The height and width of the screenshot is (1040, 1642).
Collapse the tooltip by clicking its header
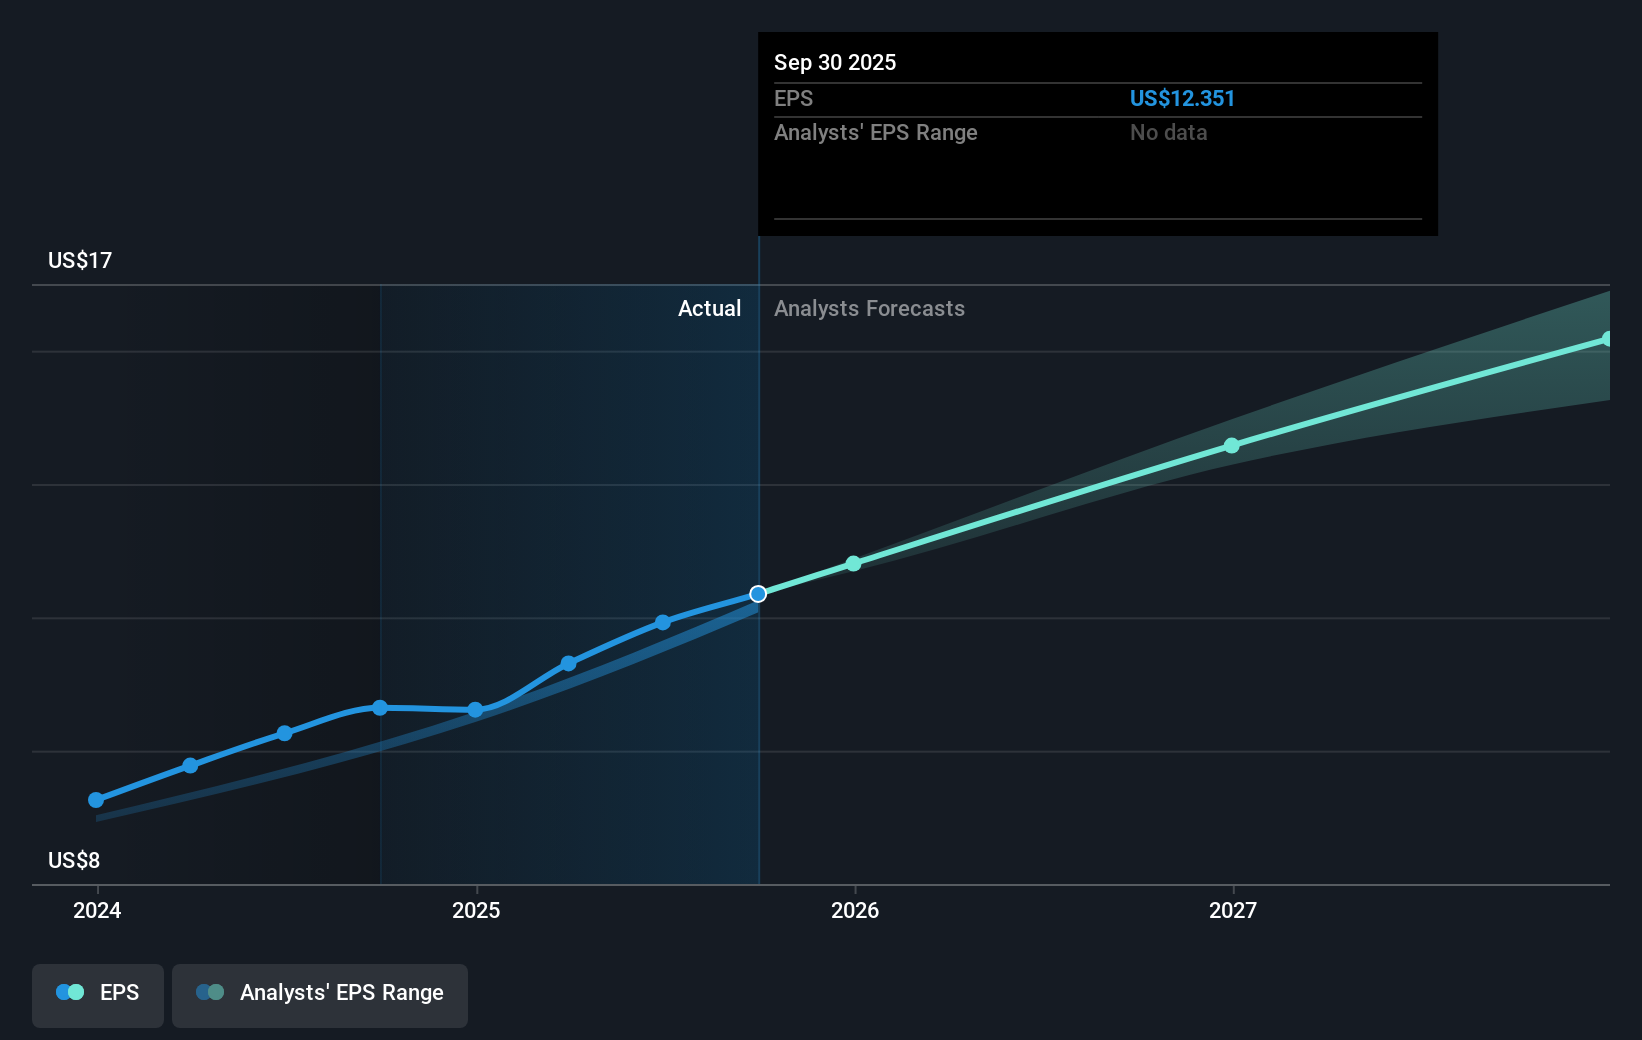pos(835,62)
